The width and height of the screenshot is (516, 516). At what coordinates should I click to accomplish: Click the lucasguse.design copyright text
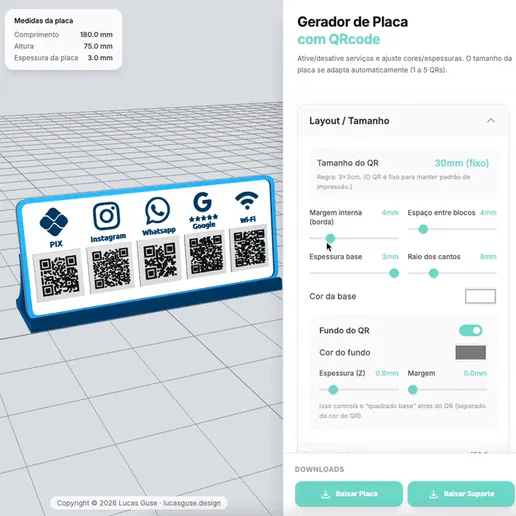[192, 503]
